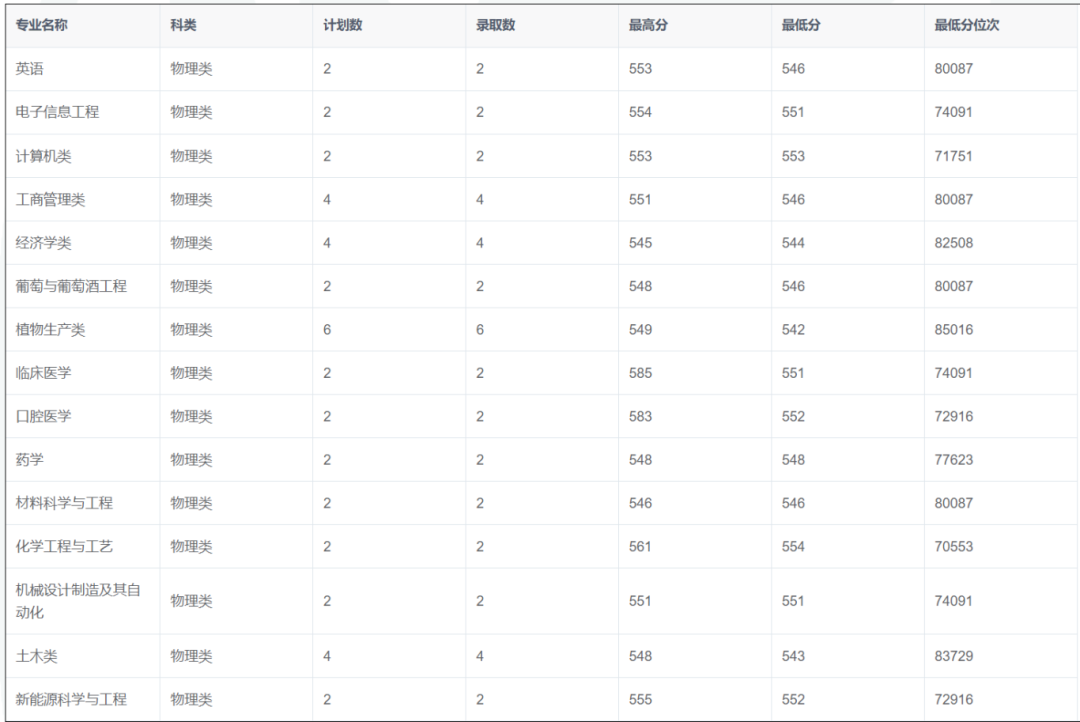The height and width of the screenshot is (722, 1080).
Task: Select the 物理类 cell in 药学 row
Action: (191, 460)
